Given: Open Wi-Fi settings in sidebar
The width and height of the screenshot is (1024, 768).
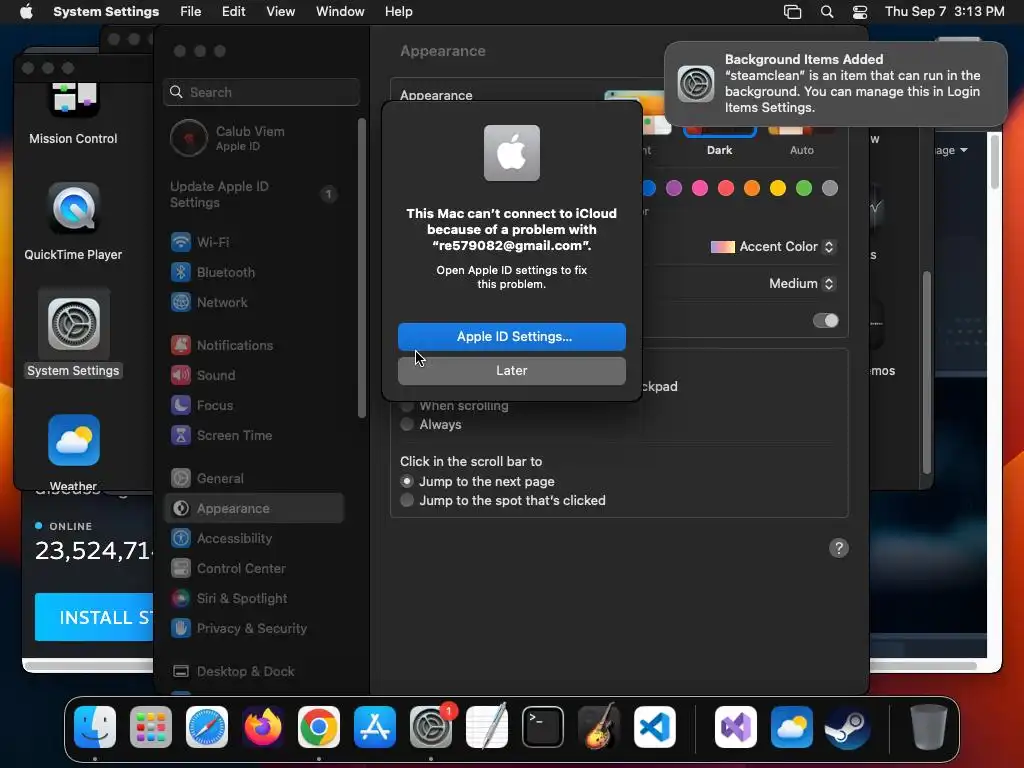Looking at the screenshot, I should point(255,242).
